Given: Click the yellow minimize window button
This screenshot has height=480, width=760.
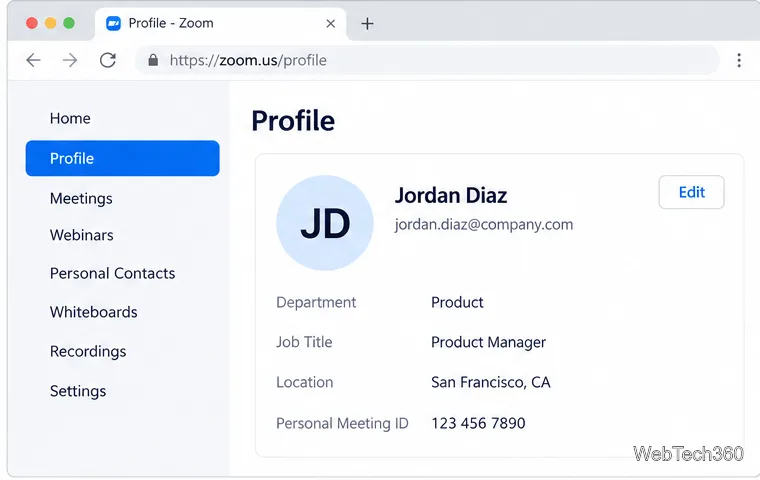Looking at the screenshot, I should click(x=50, y=23).
